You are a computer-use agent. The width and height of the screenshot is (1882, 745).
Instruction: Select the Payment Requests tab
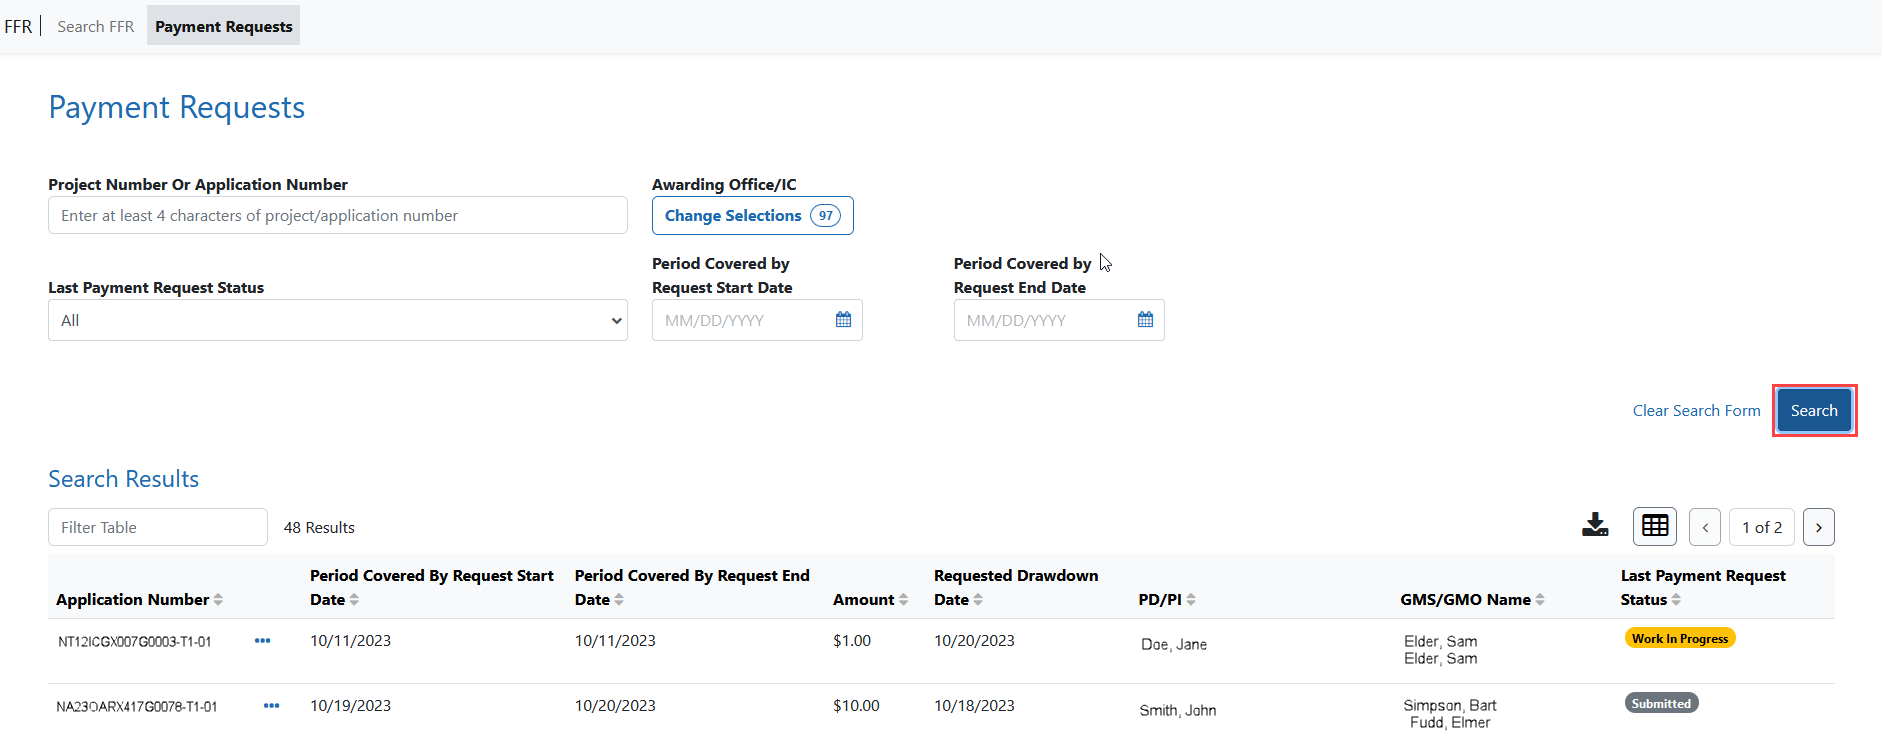click(223, 27)
